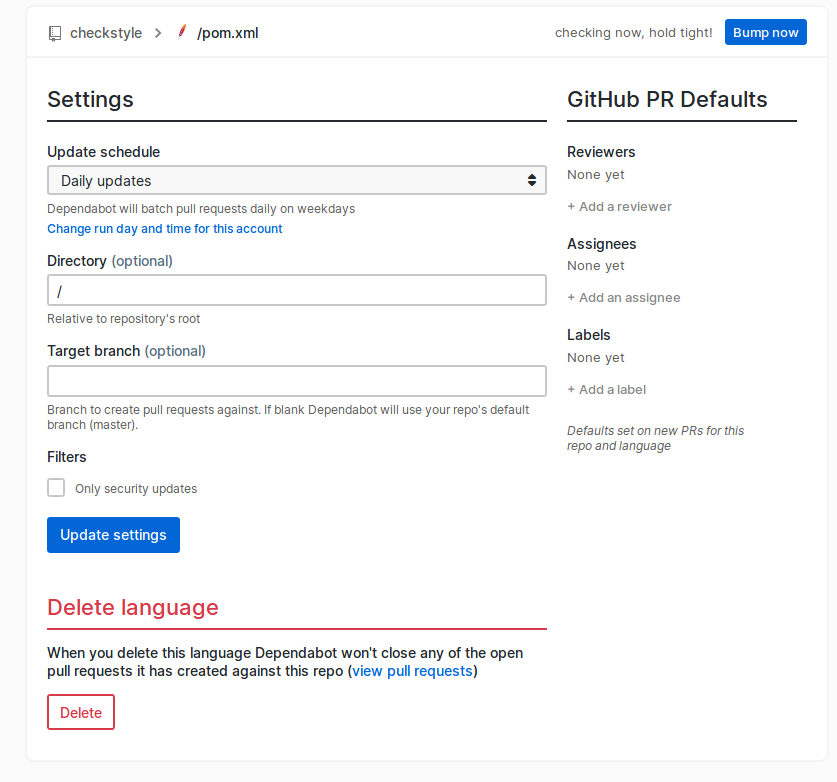Select the /pom.xml breadcrumb item
Viewport: 837px width, 782px height.
[x=228, y=32]
